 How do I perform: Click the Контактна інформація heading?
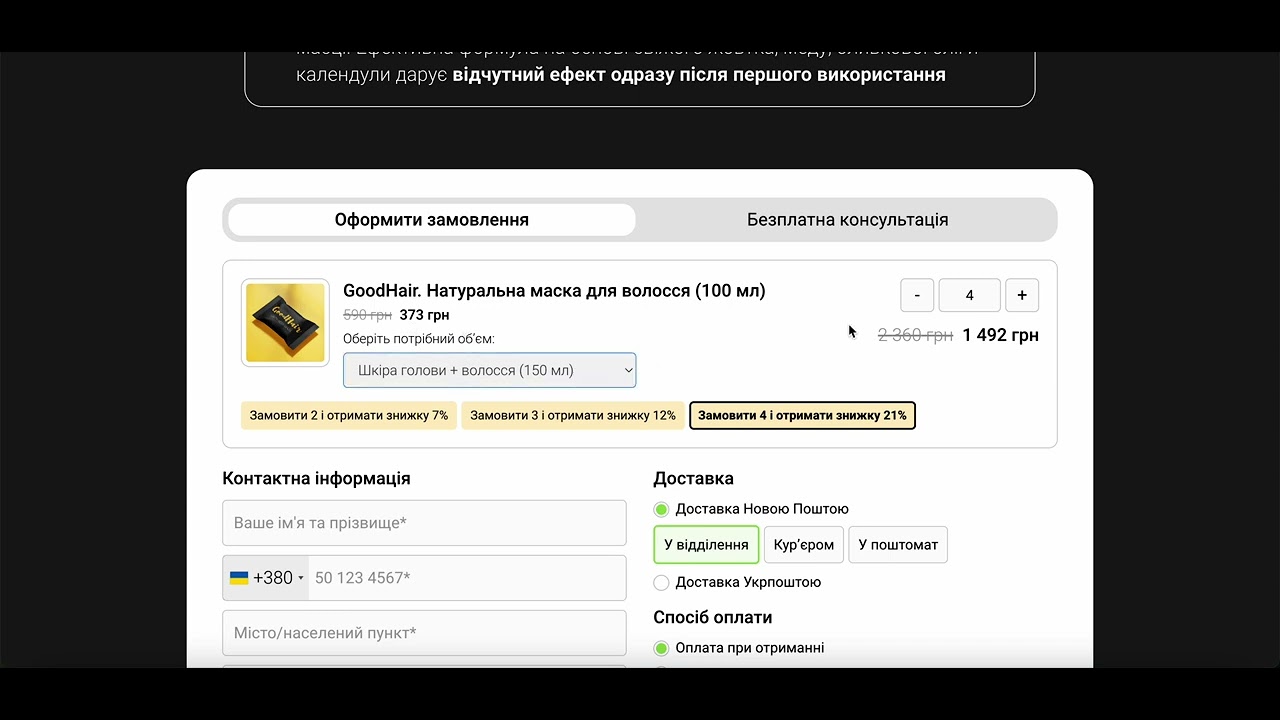[316, 479]
